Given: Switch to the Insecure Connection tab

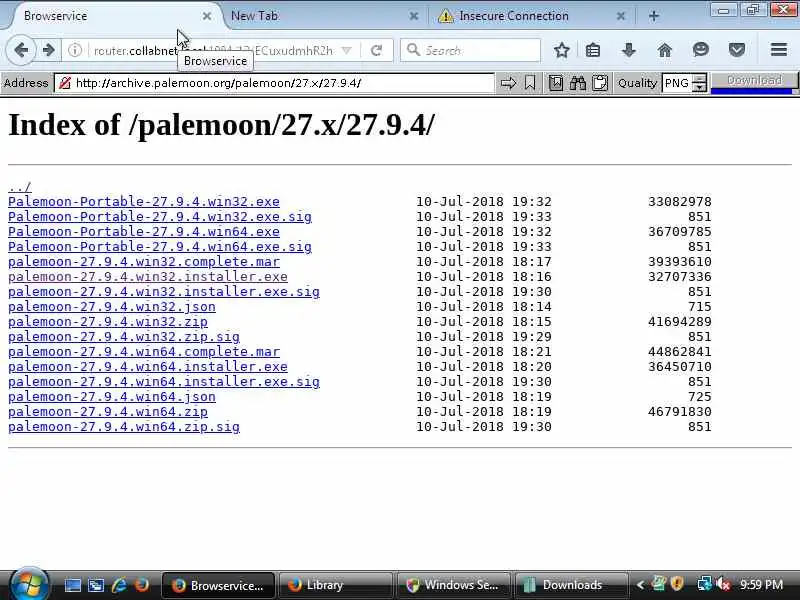Looking at the screenshot, I should [513, 16].
